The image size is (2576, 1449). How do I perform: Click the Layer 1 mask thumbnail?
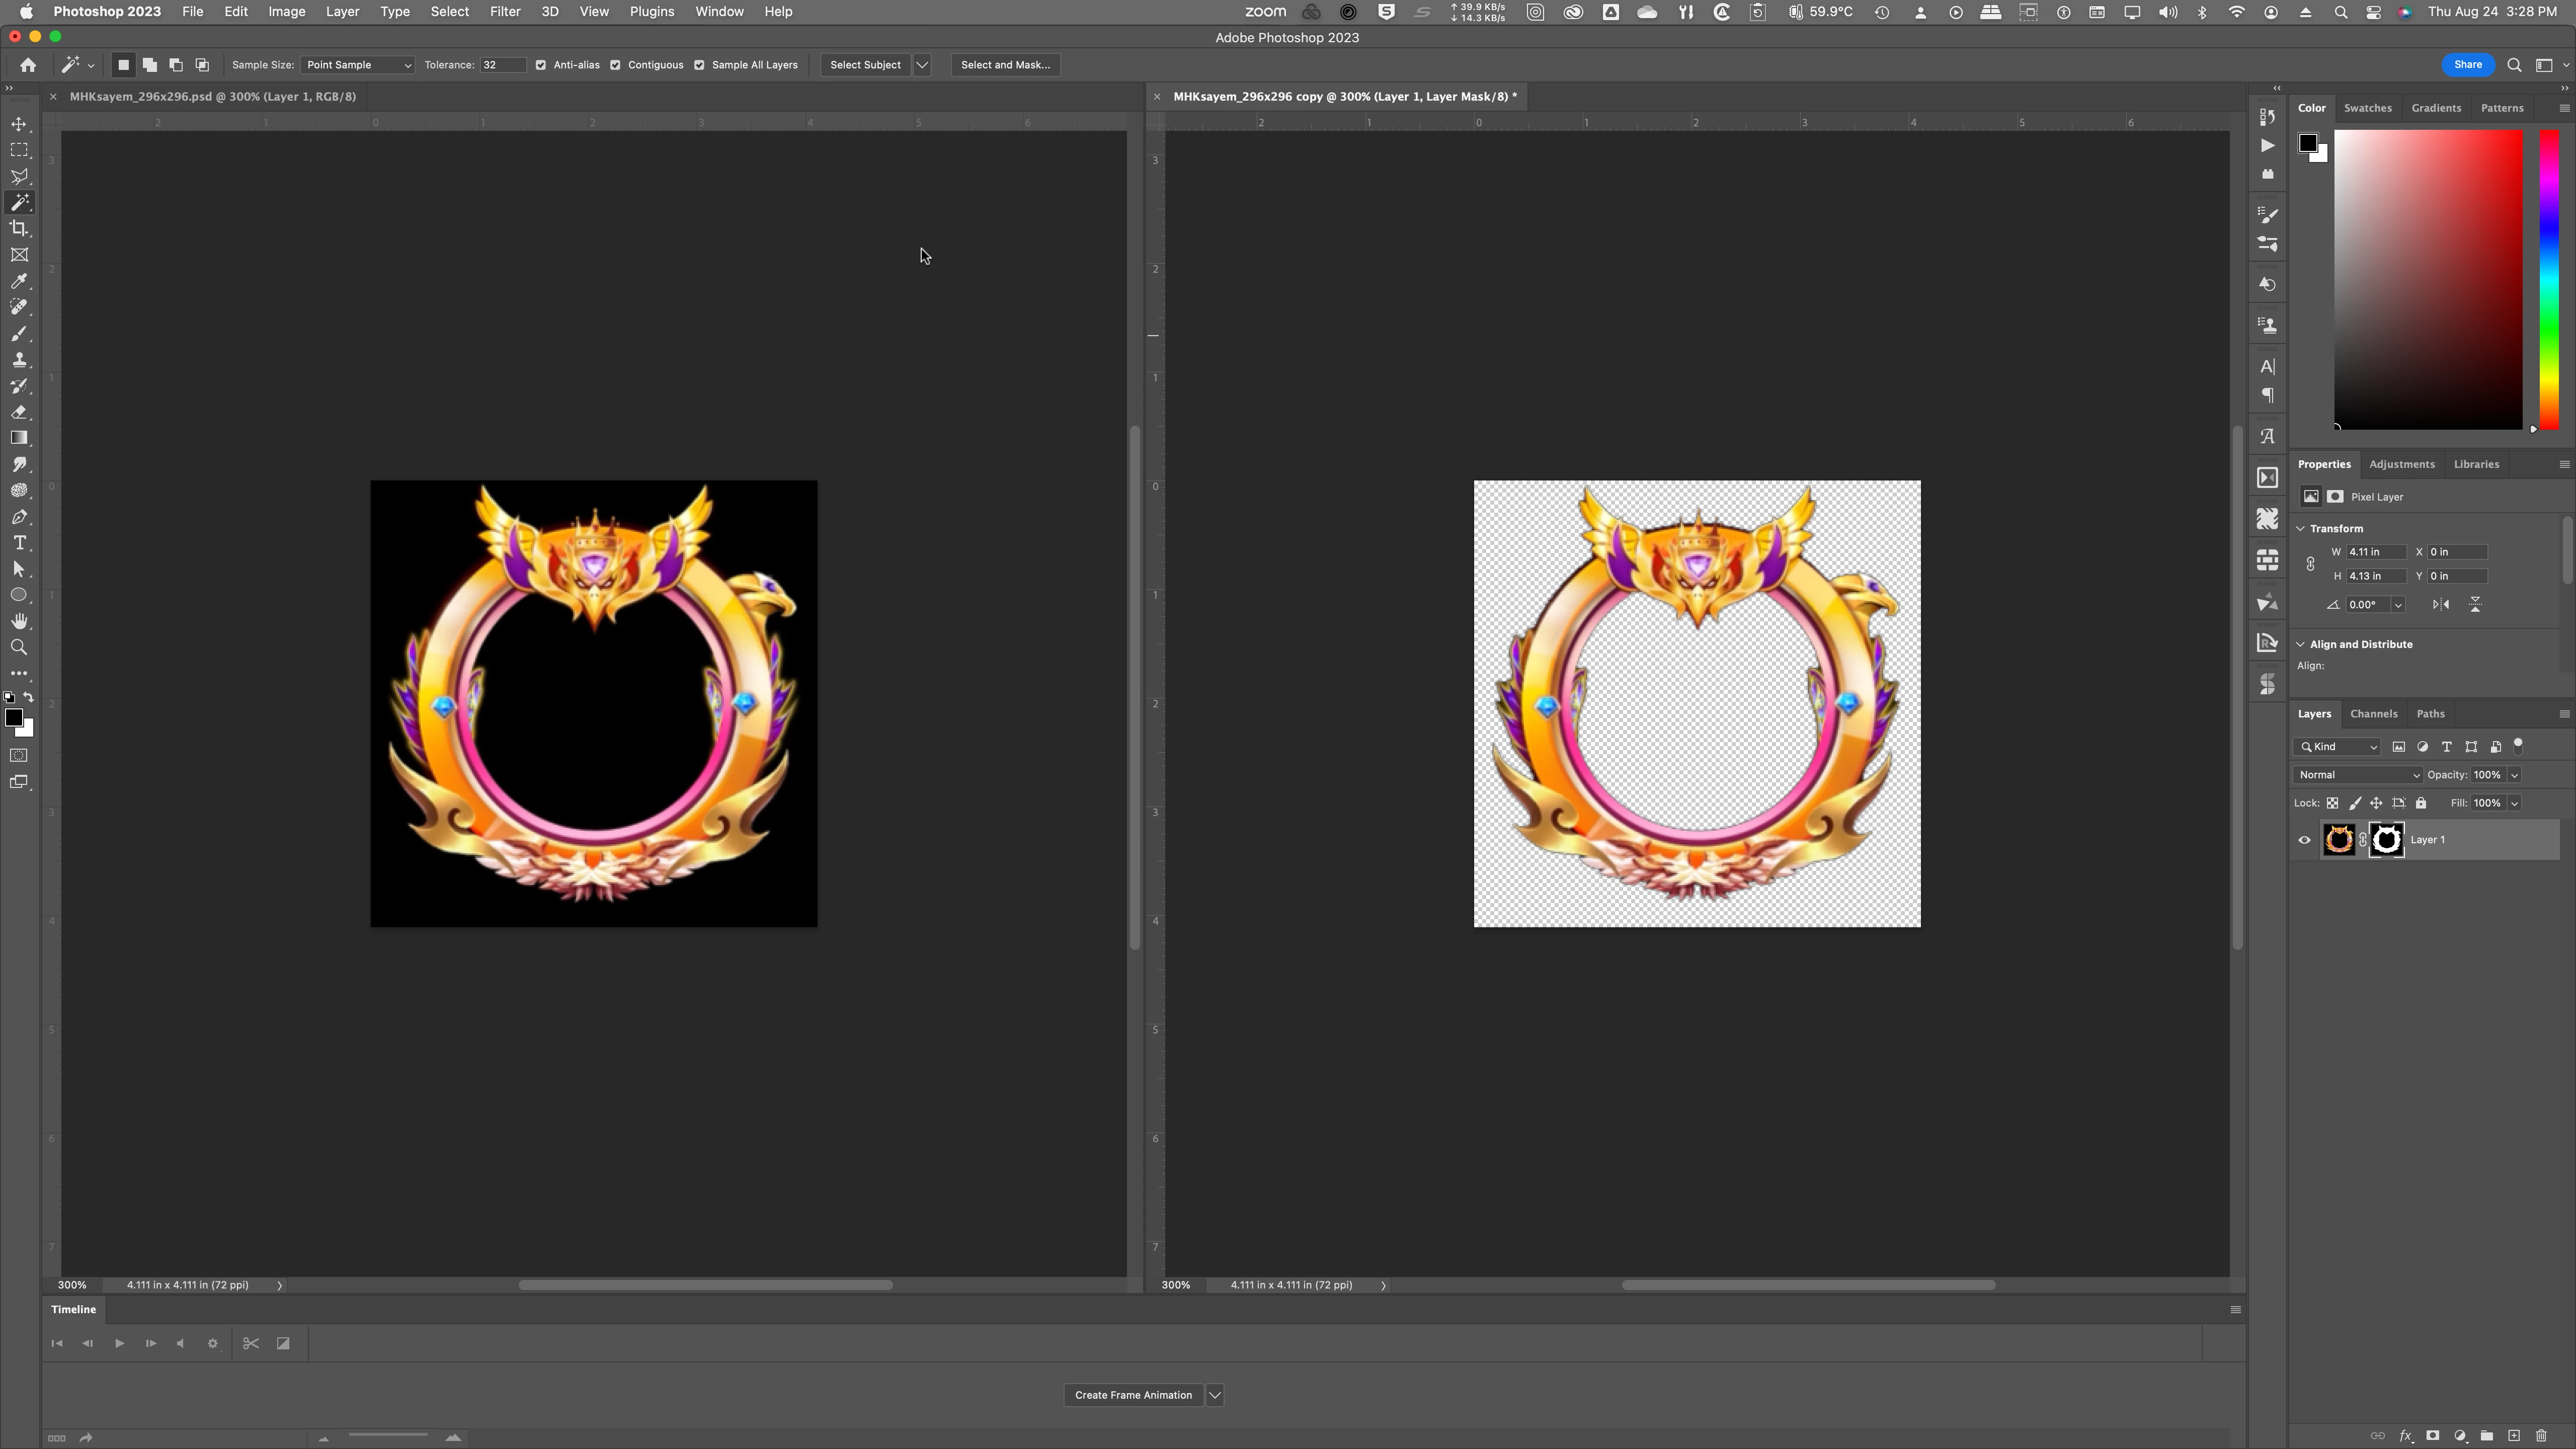click(2386, 840)
